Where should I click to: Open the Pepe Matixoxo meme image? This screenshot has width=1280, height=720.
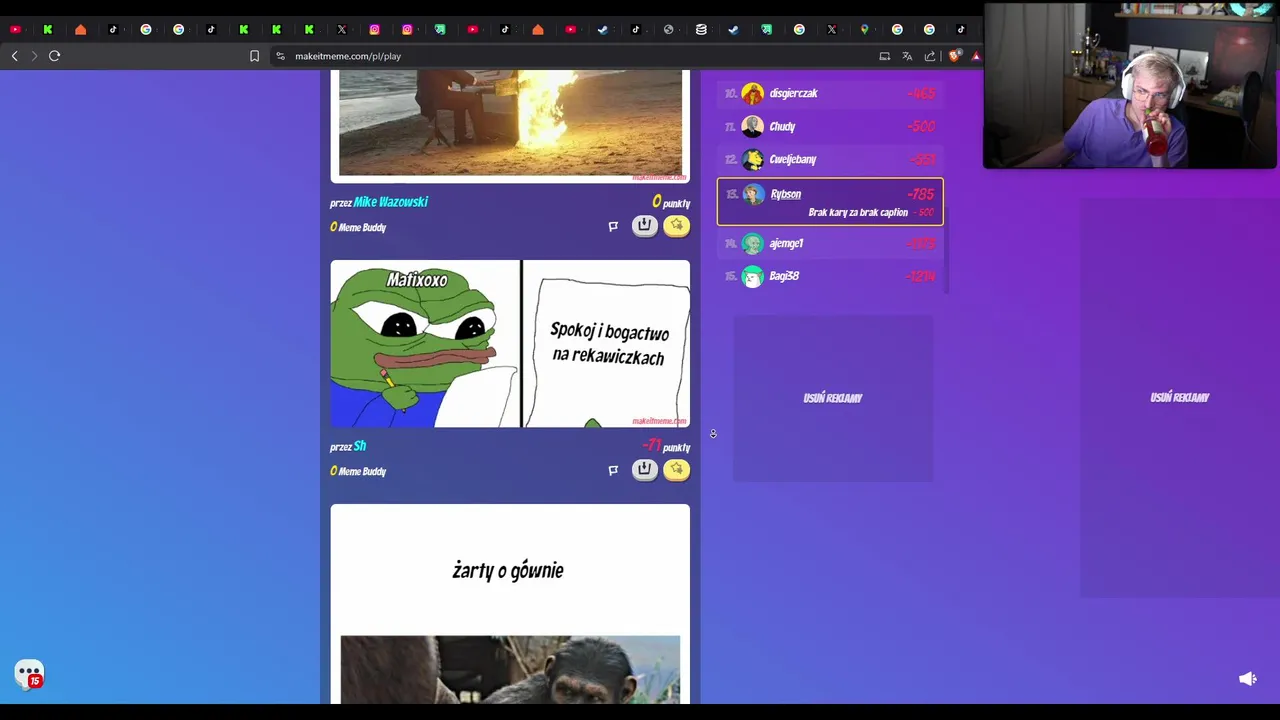(x=510, y=344)
